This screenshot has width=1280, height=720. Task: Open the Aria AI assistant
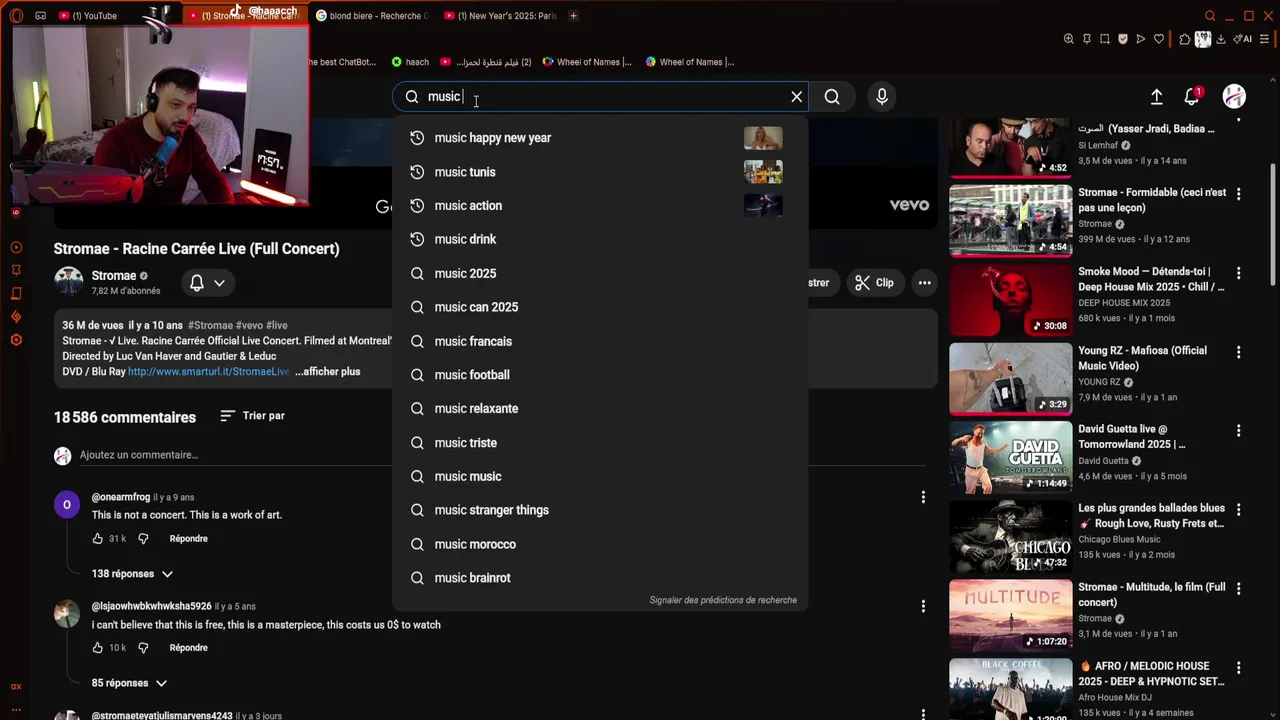1243,39
